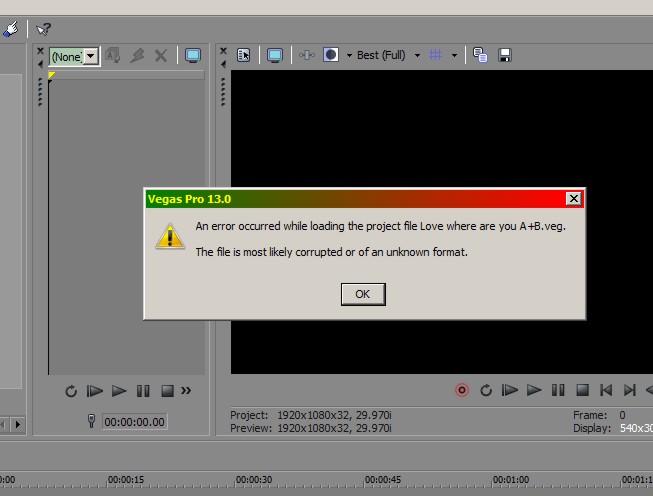
Task: Click the trimmer X remove icon
Action: pyautogui.click(x=161, y=55)
